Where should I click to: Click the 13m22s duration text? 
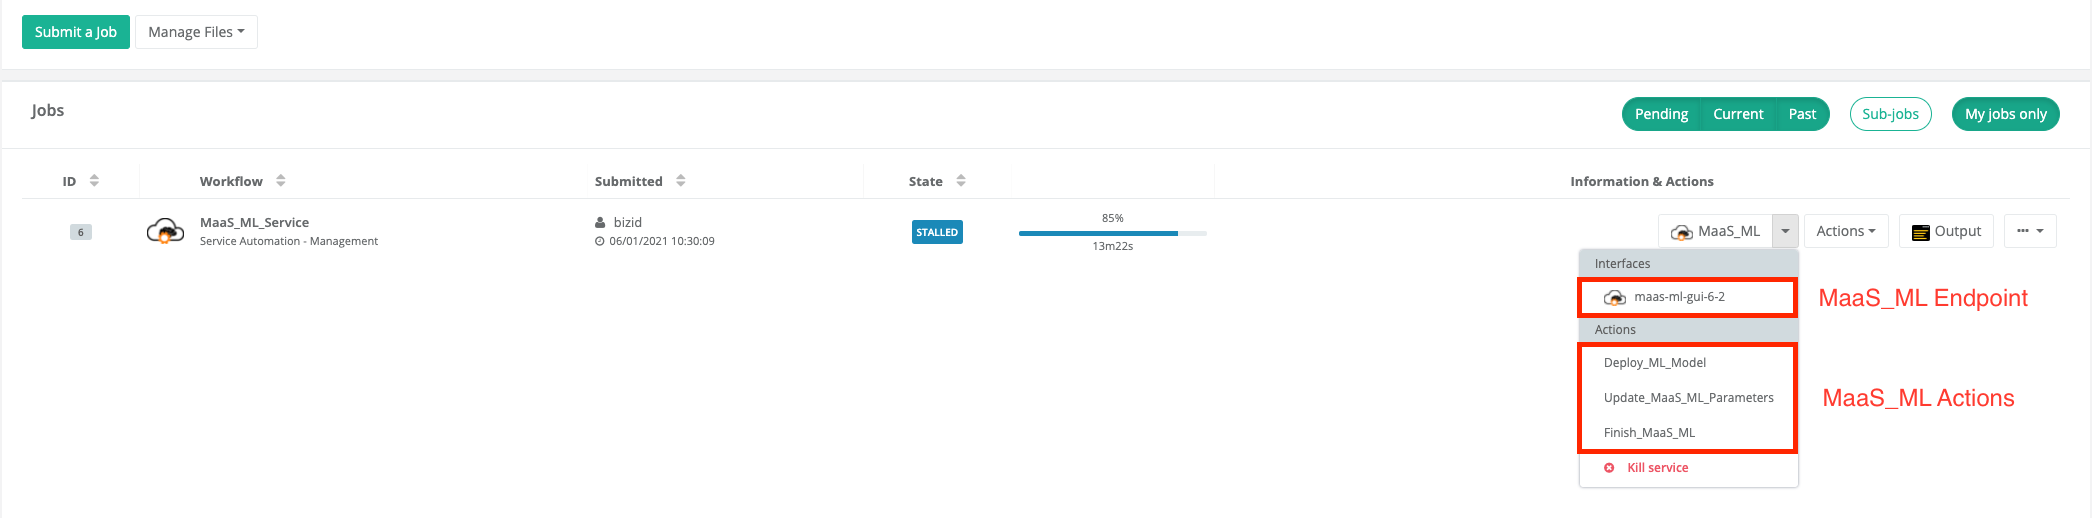click(1112, 246)
